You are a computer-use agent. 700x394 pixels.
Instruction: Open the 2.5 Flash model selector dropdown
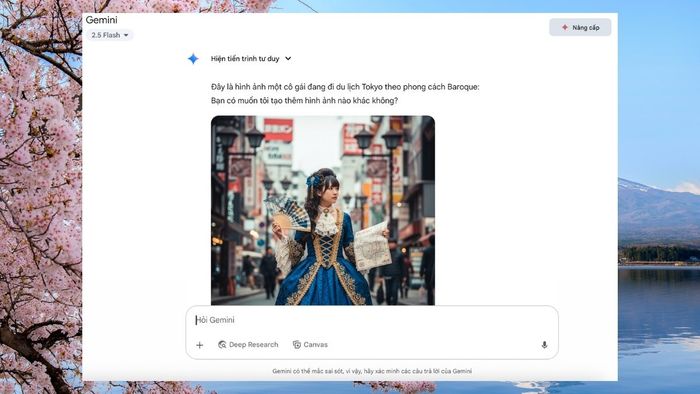pyautogui.click(x=110, y=35)
